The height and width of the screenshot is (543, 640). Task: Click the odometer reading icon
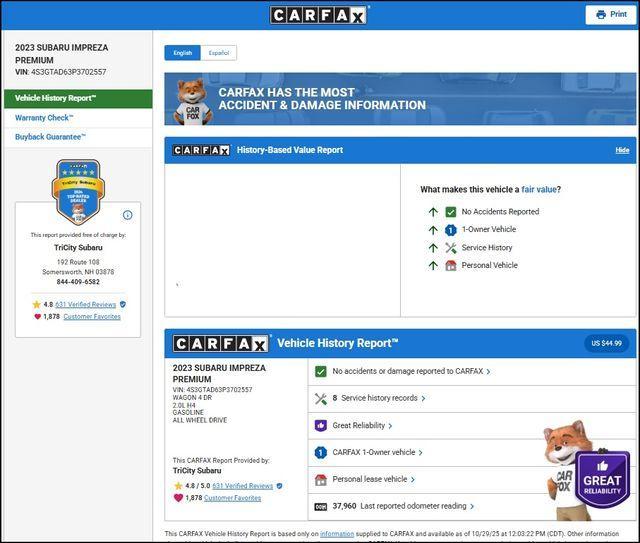321,507
